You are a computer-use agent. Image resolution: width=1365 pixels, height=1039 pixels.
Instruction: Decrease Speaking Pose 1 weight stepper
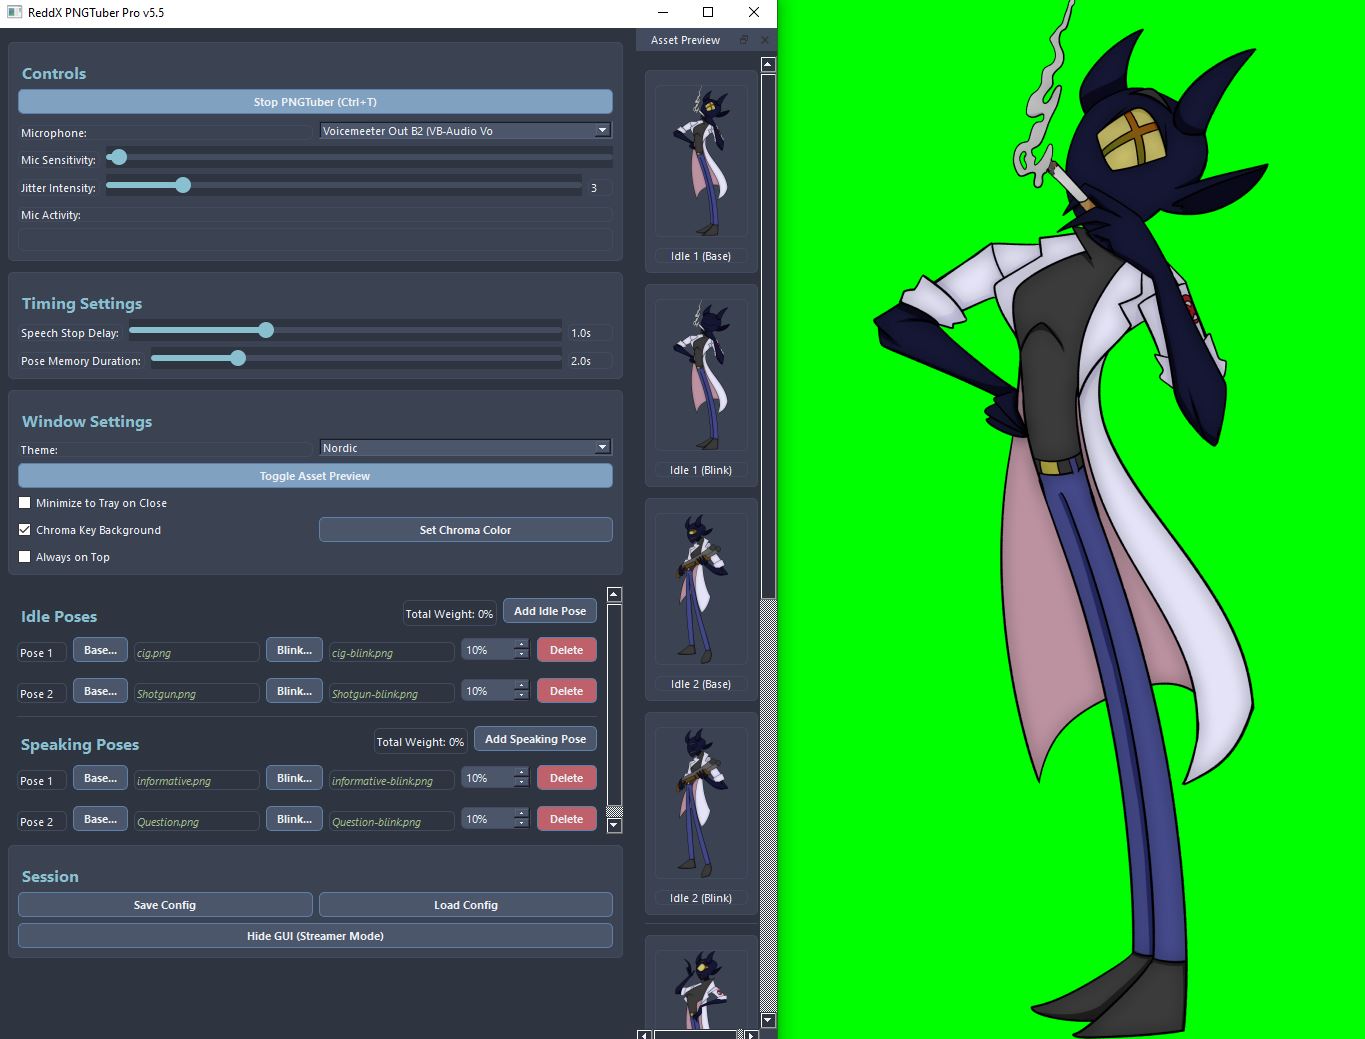[x=521, y=783]
